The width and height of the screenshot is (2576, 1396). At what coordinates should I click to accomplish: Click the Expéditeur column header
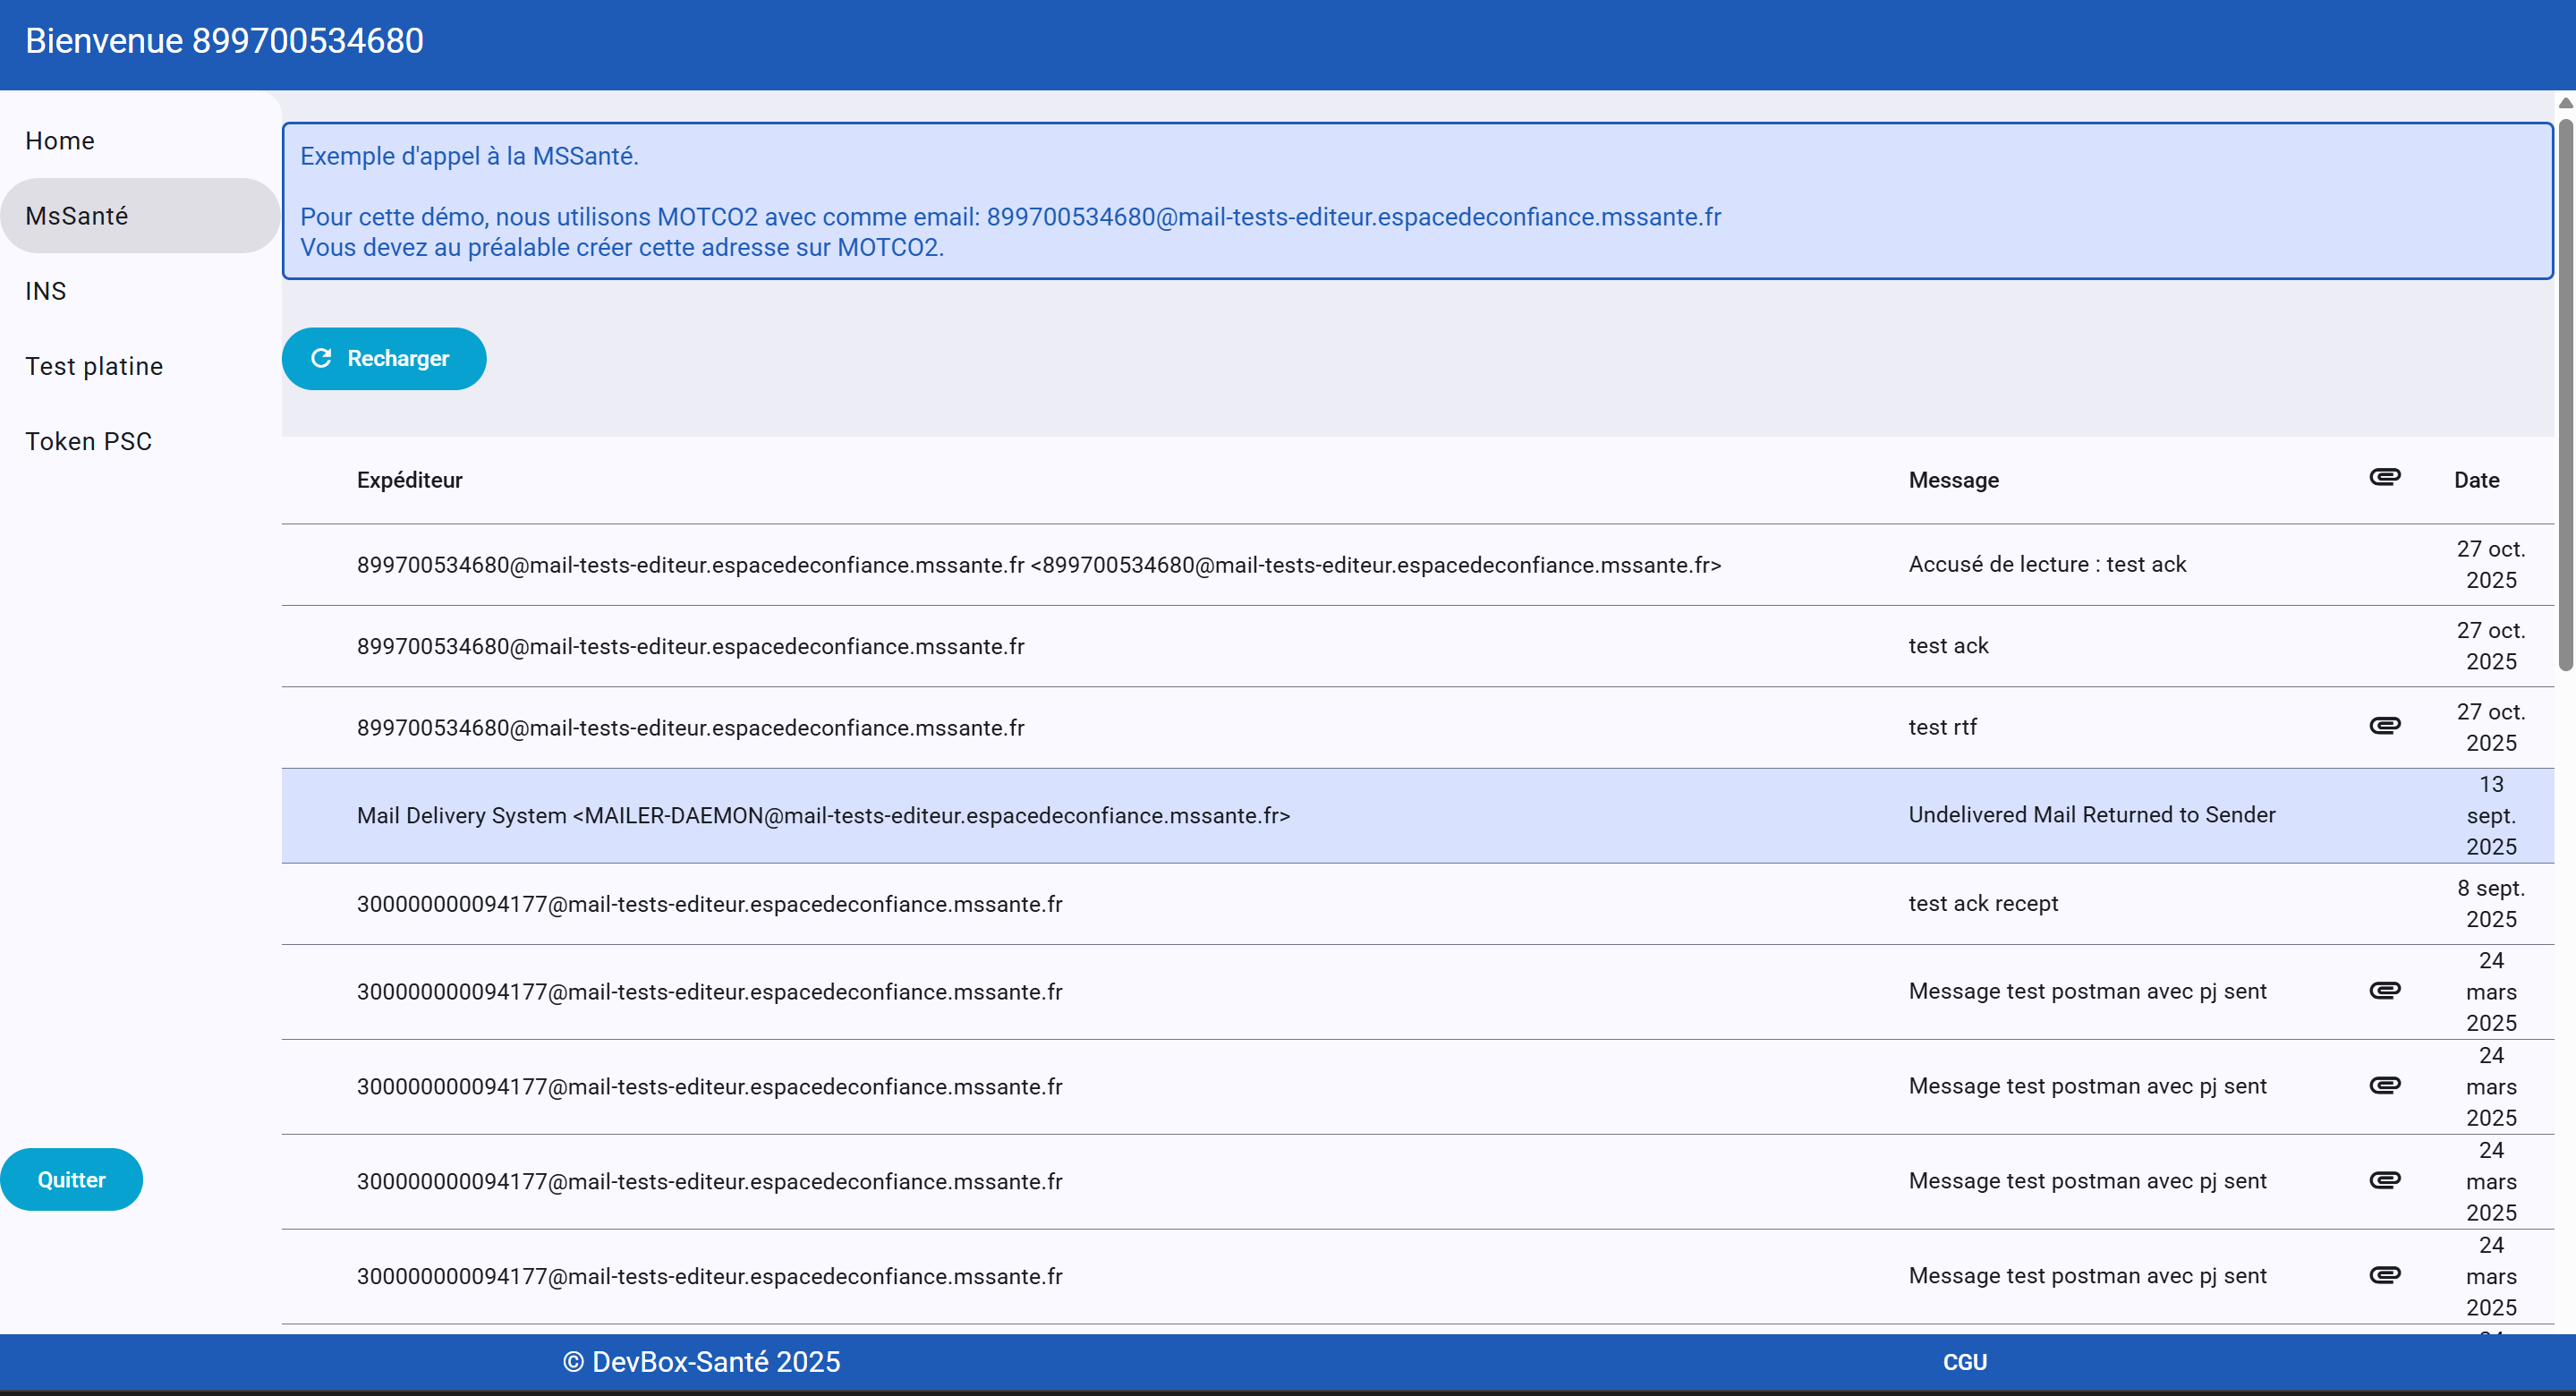pos(409,480)
